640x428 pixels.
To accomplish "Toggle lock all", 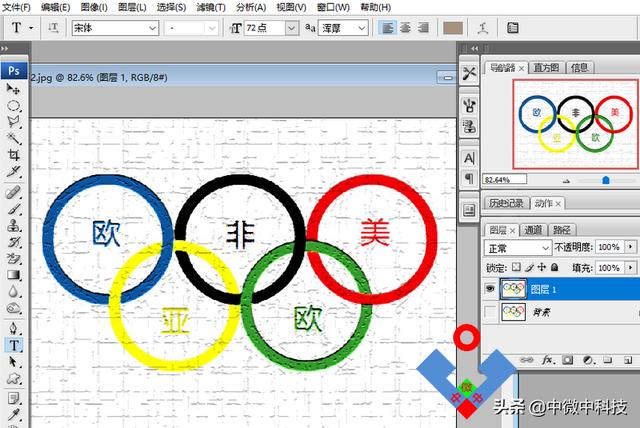I will [554, 267].
